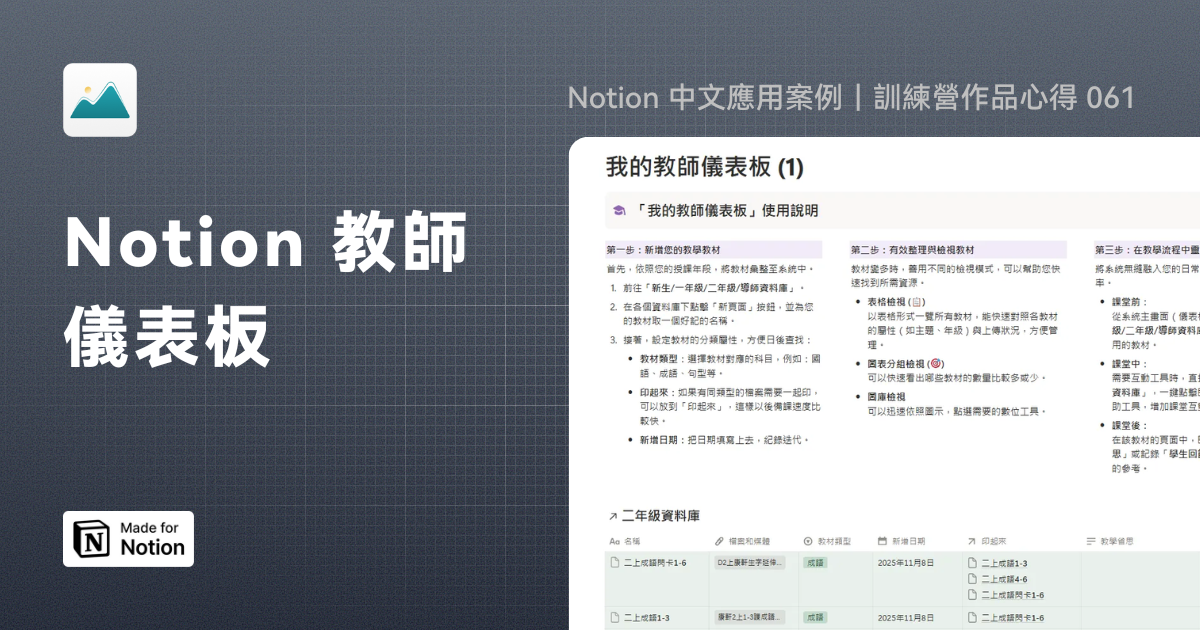Click the paperclip icon on 檔案和媒體 column

click(x=716, y=541)
